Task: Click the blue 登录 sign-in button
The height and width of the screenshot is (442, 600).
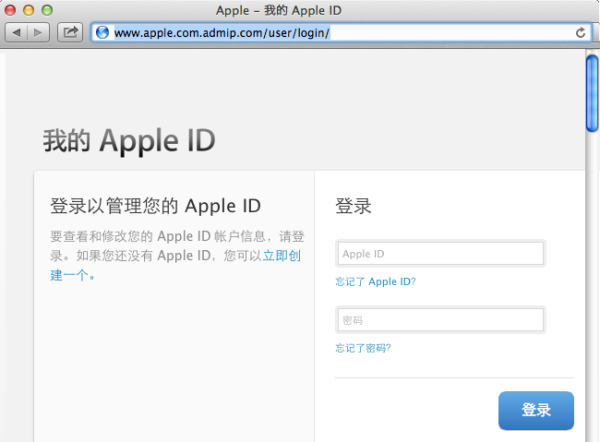Action: 536,410
